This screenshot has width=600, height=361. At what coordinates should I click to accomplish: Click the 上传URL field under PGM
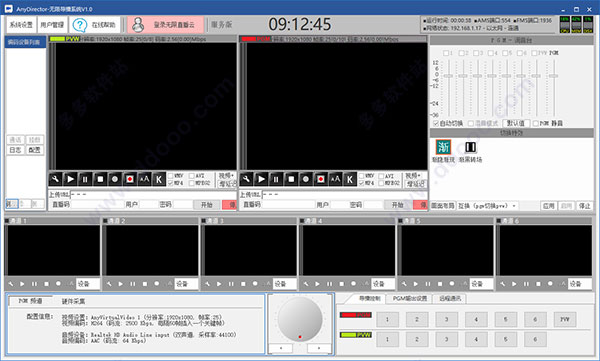[344, 194]
